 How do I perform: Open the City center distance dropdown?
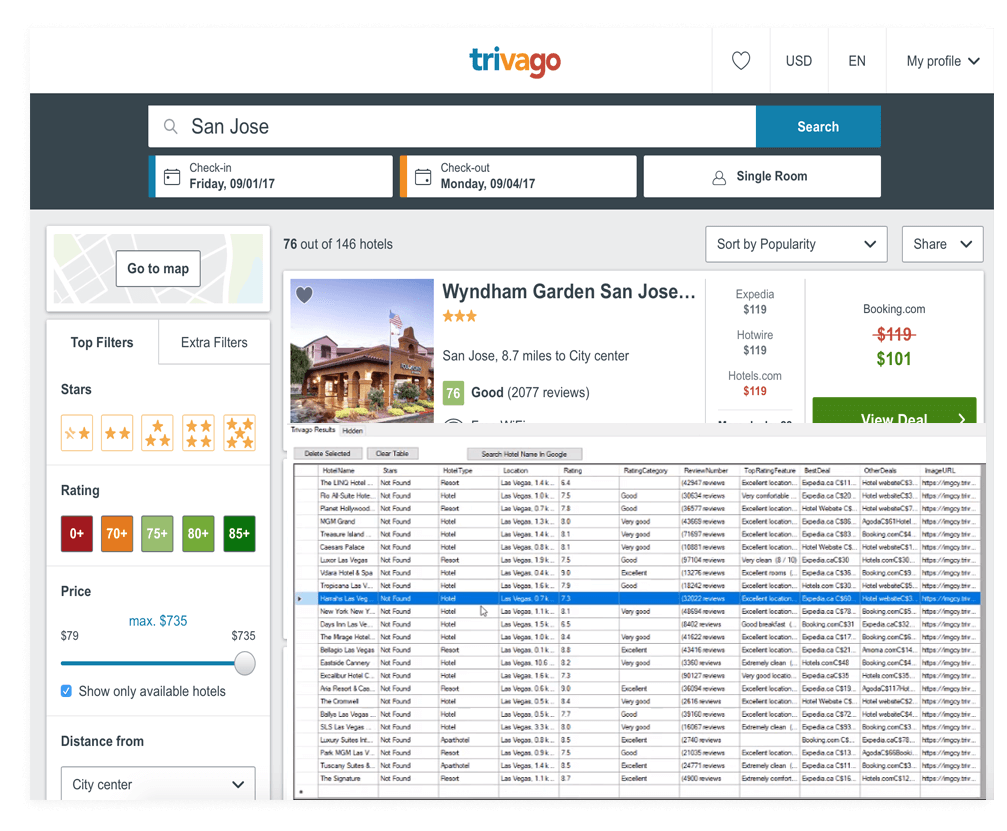click(158, 783)
